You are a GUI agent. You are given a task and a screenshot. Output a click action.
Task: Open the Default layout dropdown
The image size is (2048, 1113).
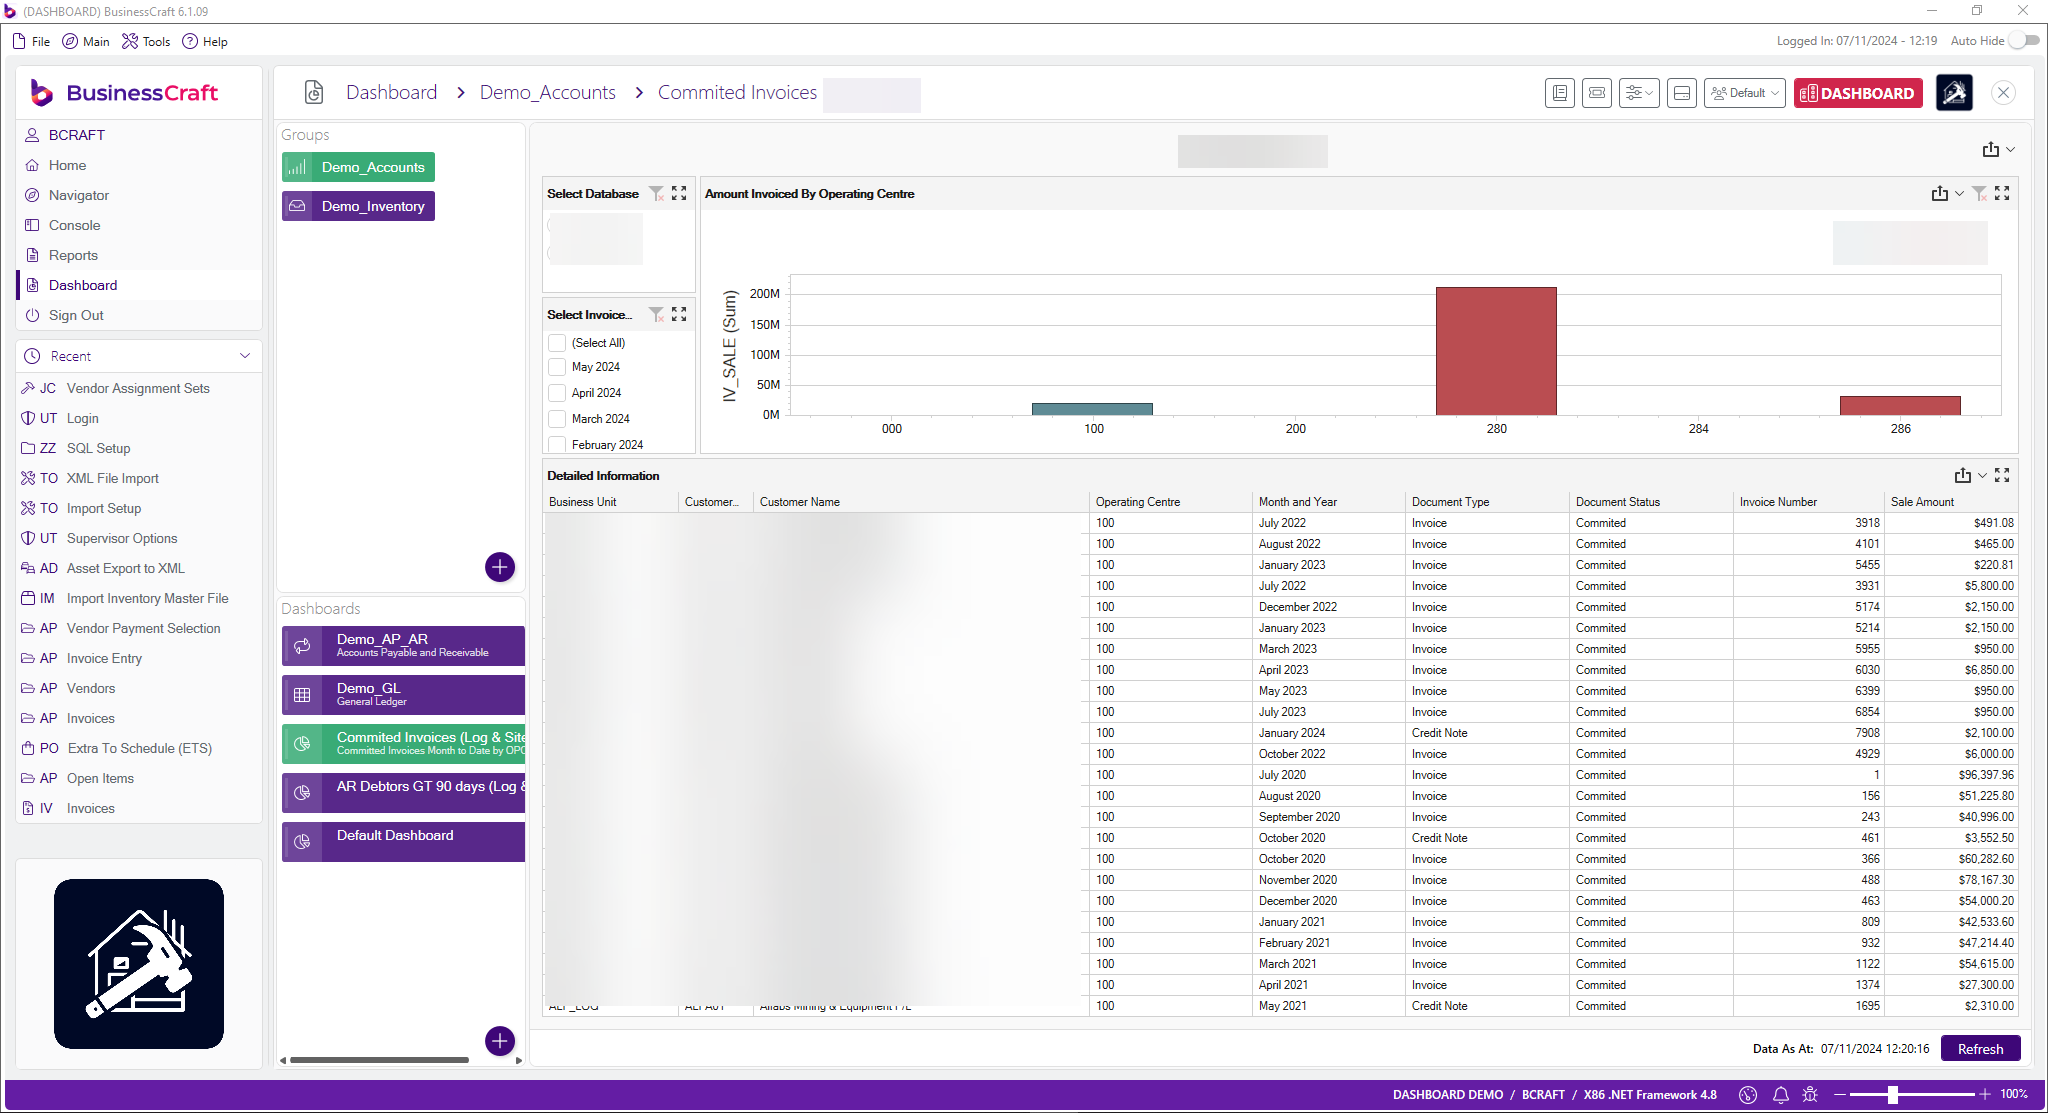(x=1744, y=92)
